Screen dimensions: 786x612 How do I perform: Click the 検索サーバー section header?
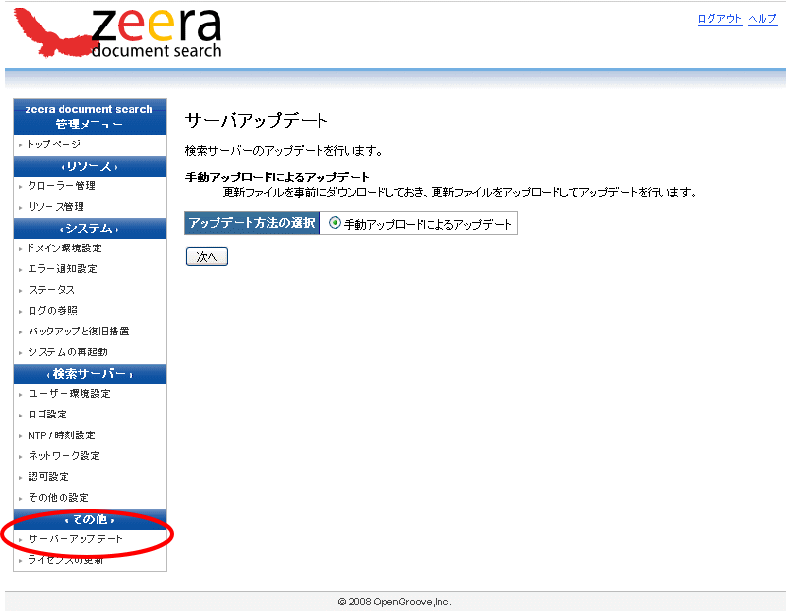pos(90,374)
